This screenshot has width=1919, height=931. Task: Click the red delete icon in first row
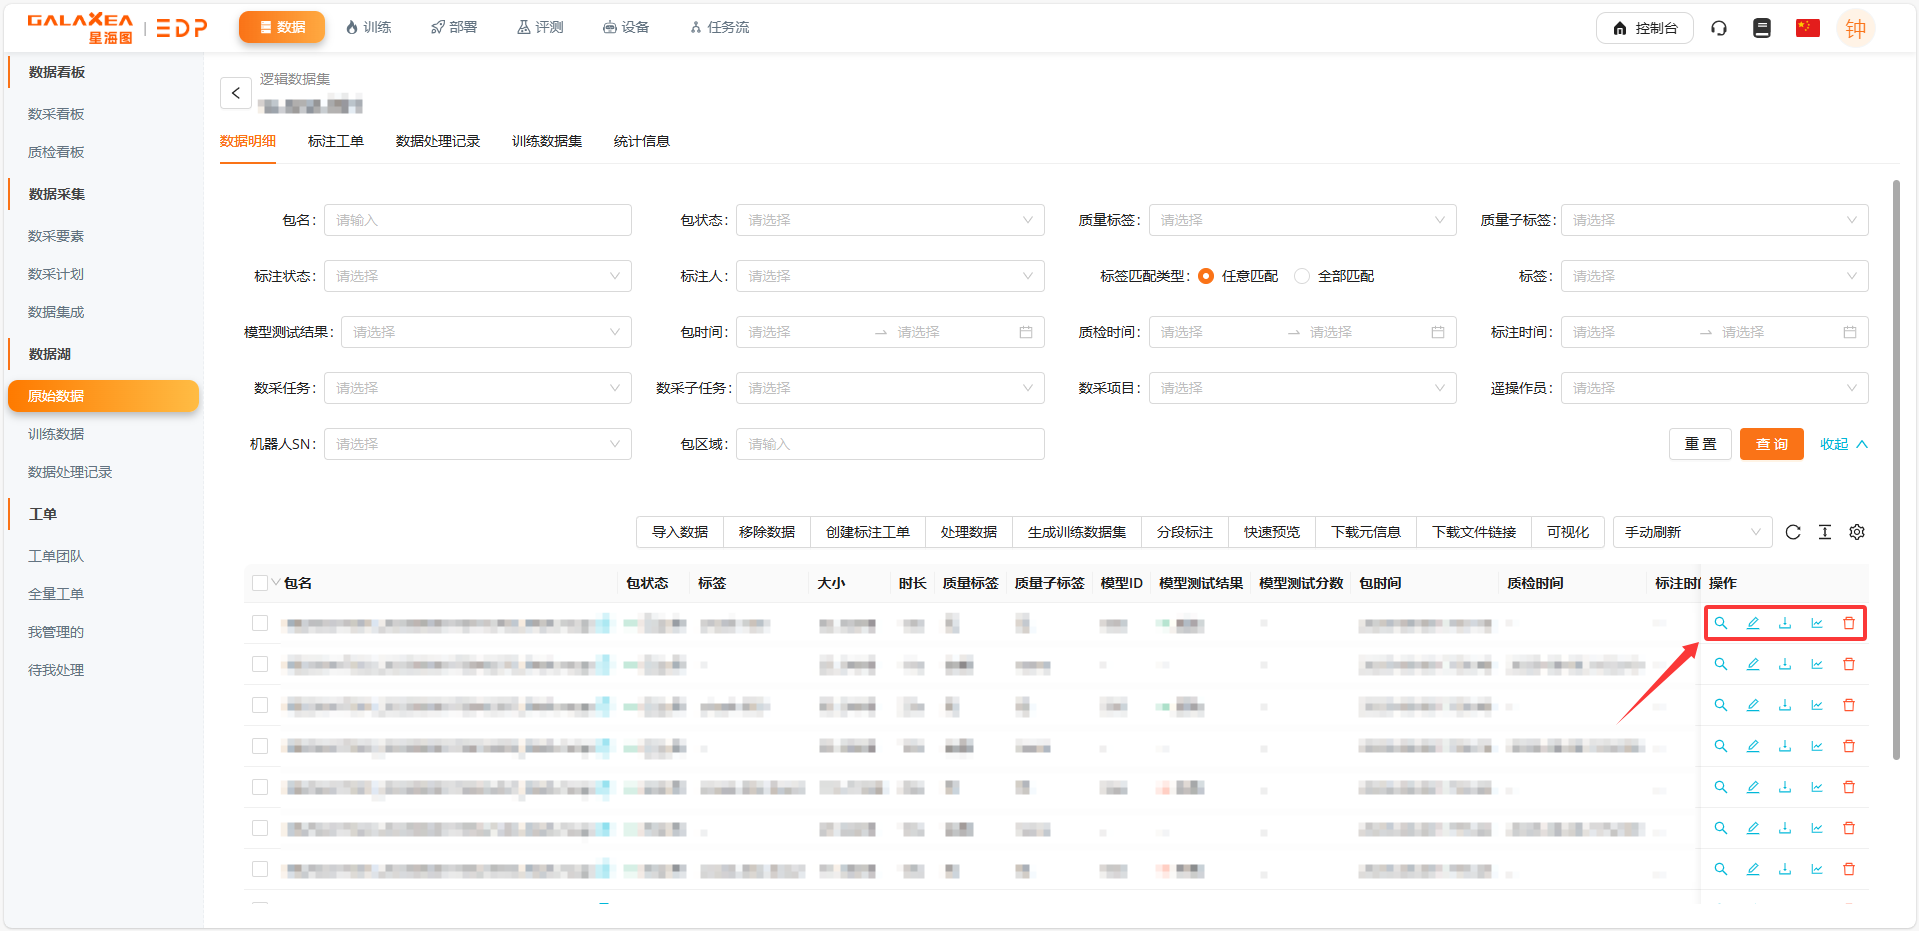pyautogui.click(x=1848, y=623)
